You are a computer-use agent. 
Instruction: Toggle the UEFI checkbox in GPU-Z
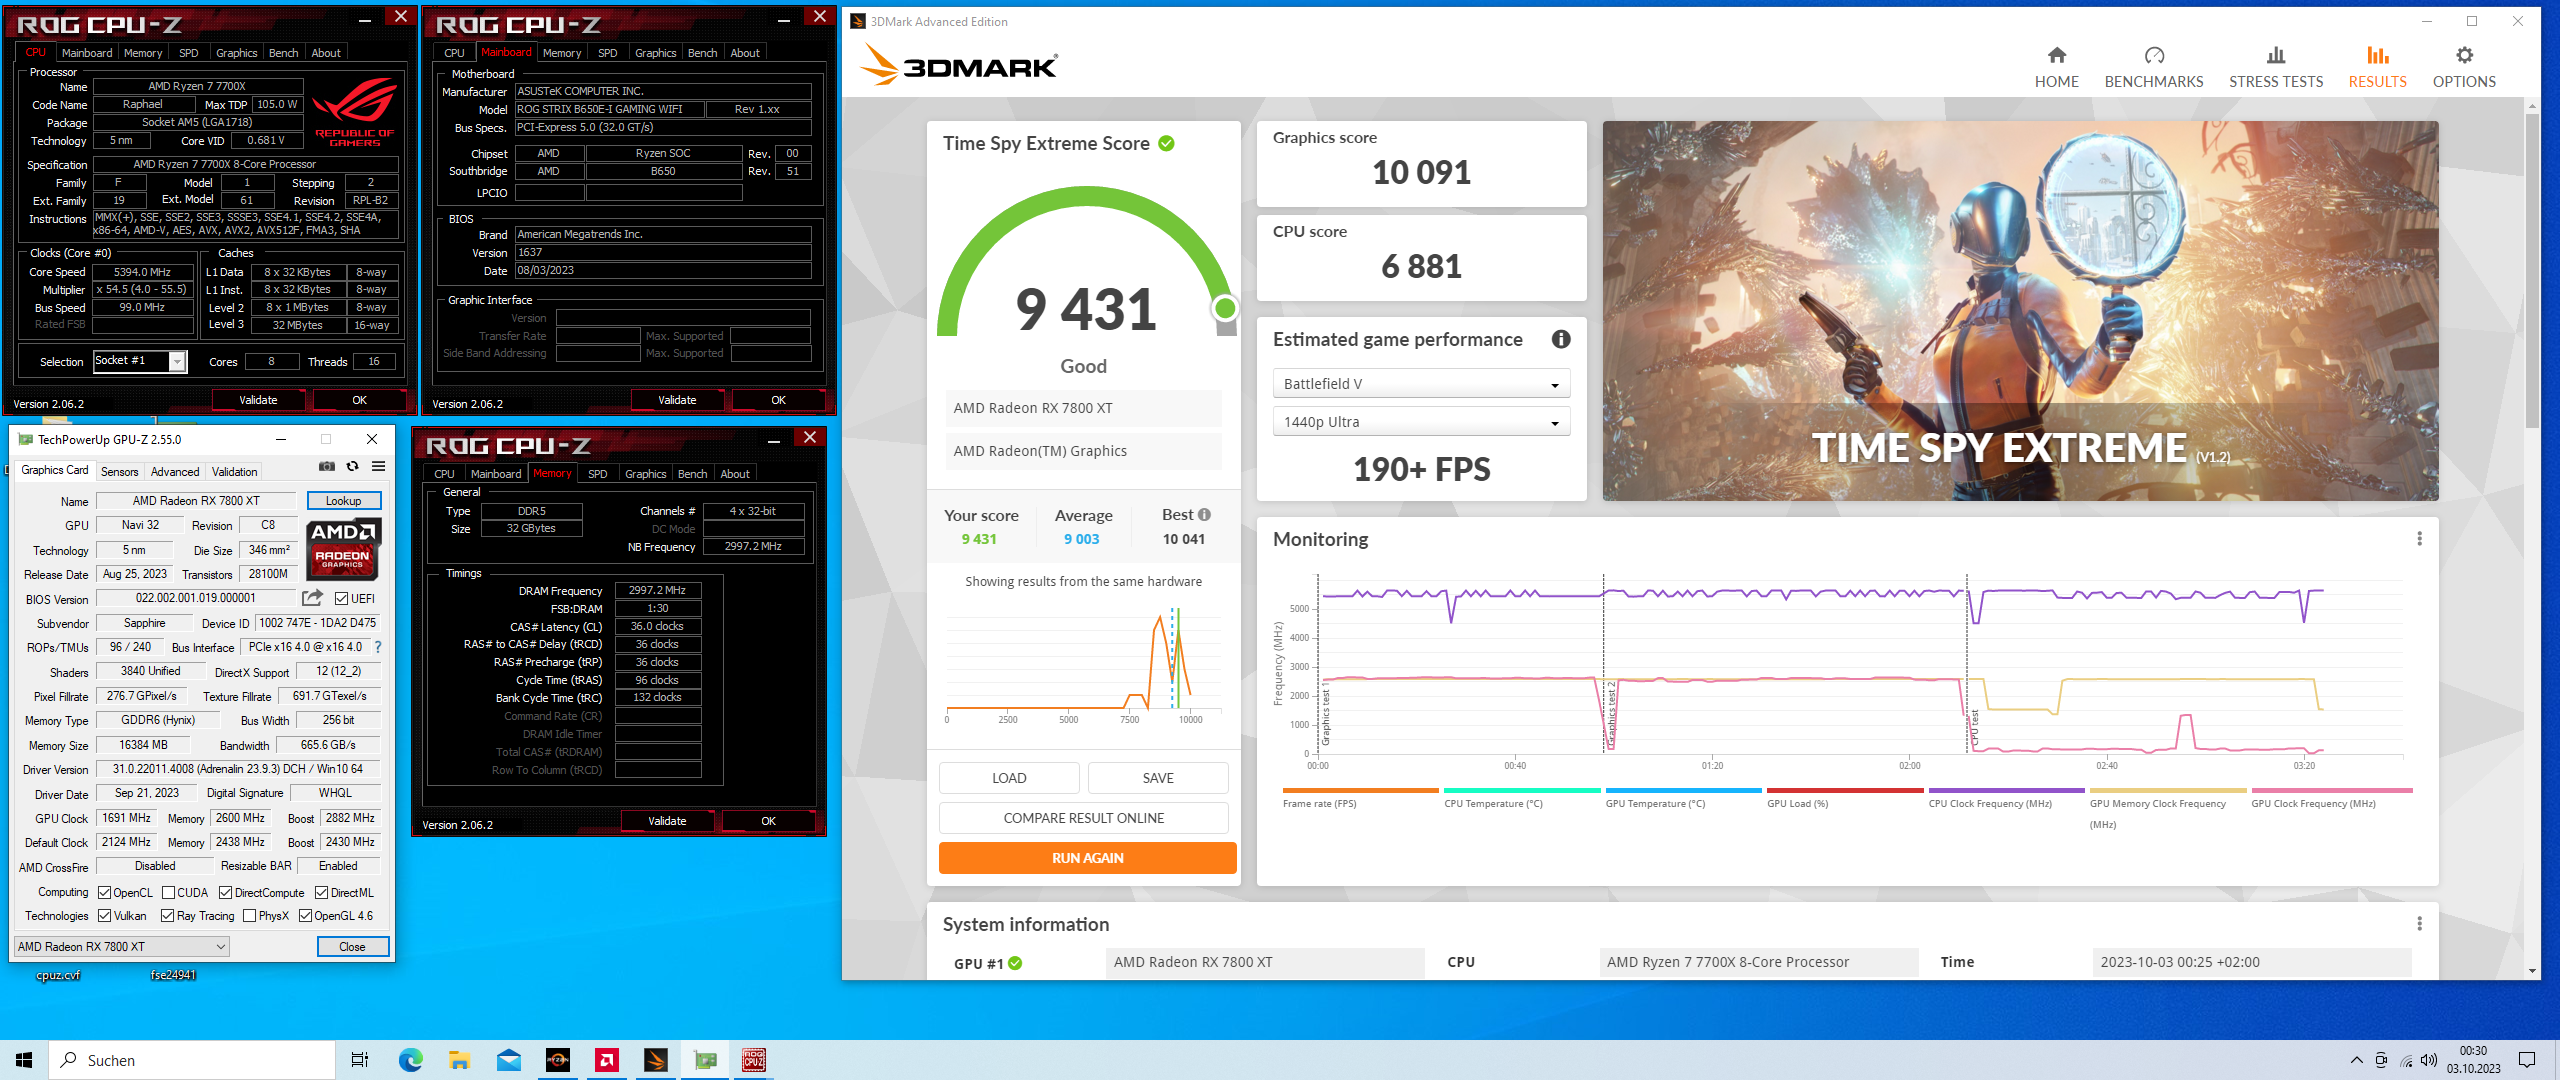[341, 599]
